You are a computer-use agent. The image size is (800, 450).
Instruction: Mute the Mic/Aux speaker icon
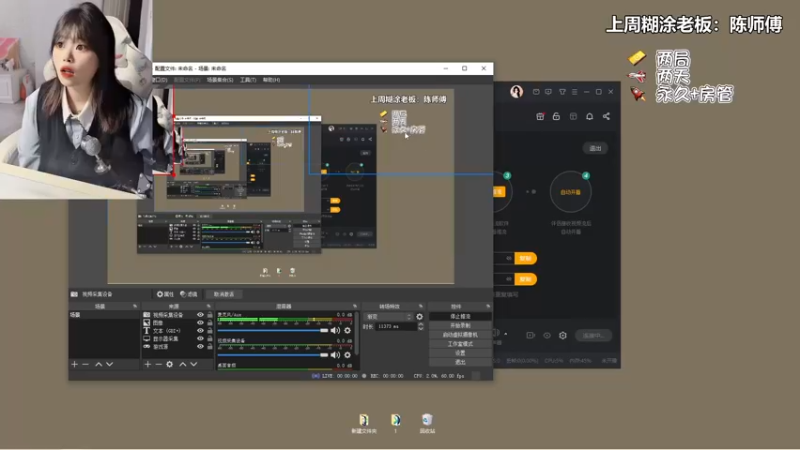[335, 331]
